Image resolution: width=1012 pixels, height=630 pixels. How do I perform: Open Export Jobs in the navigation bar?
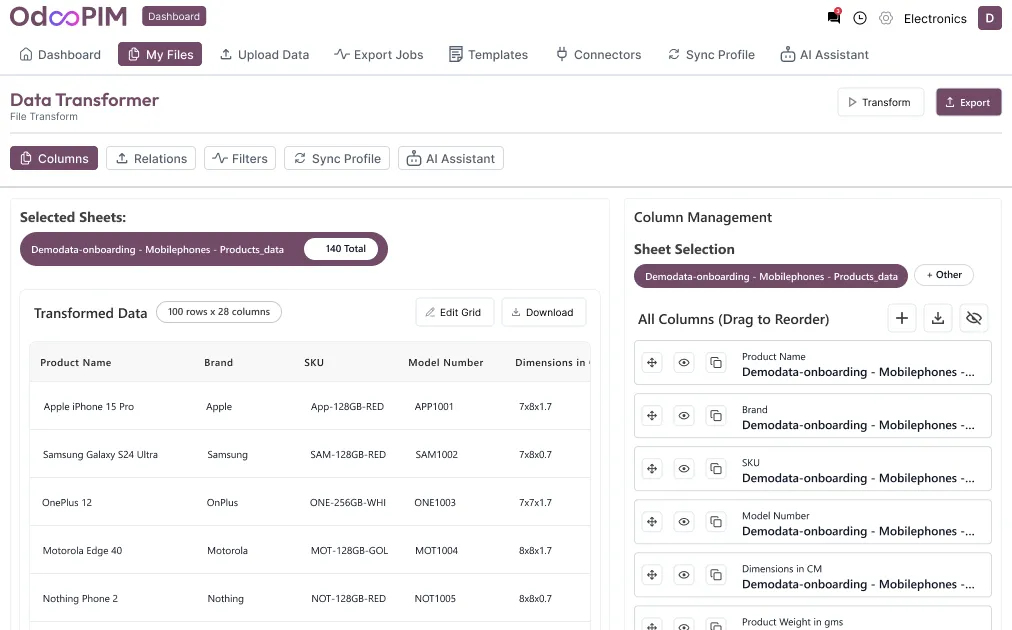point(379,54)
